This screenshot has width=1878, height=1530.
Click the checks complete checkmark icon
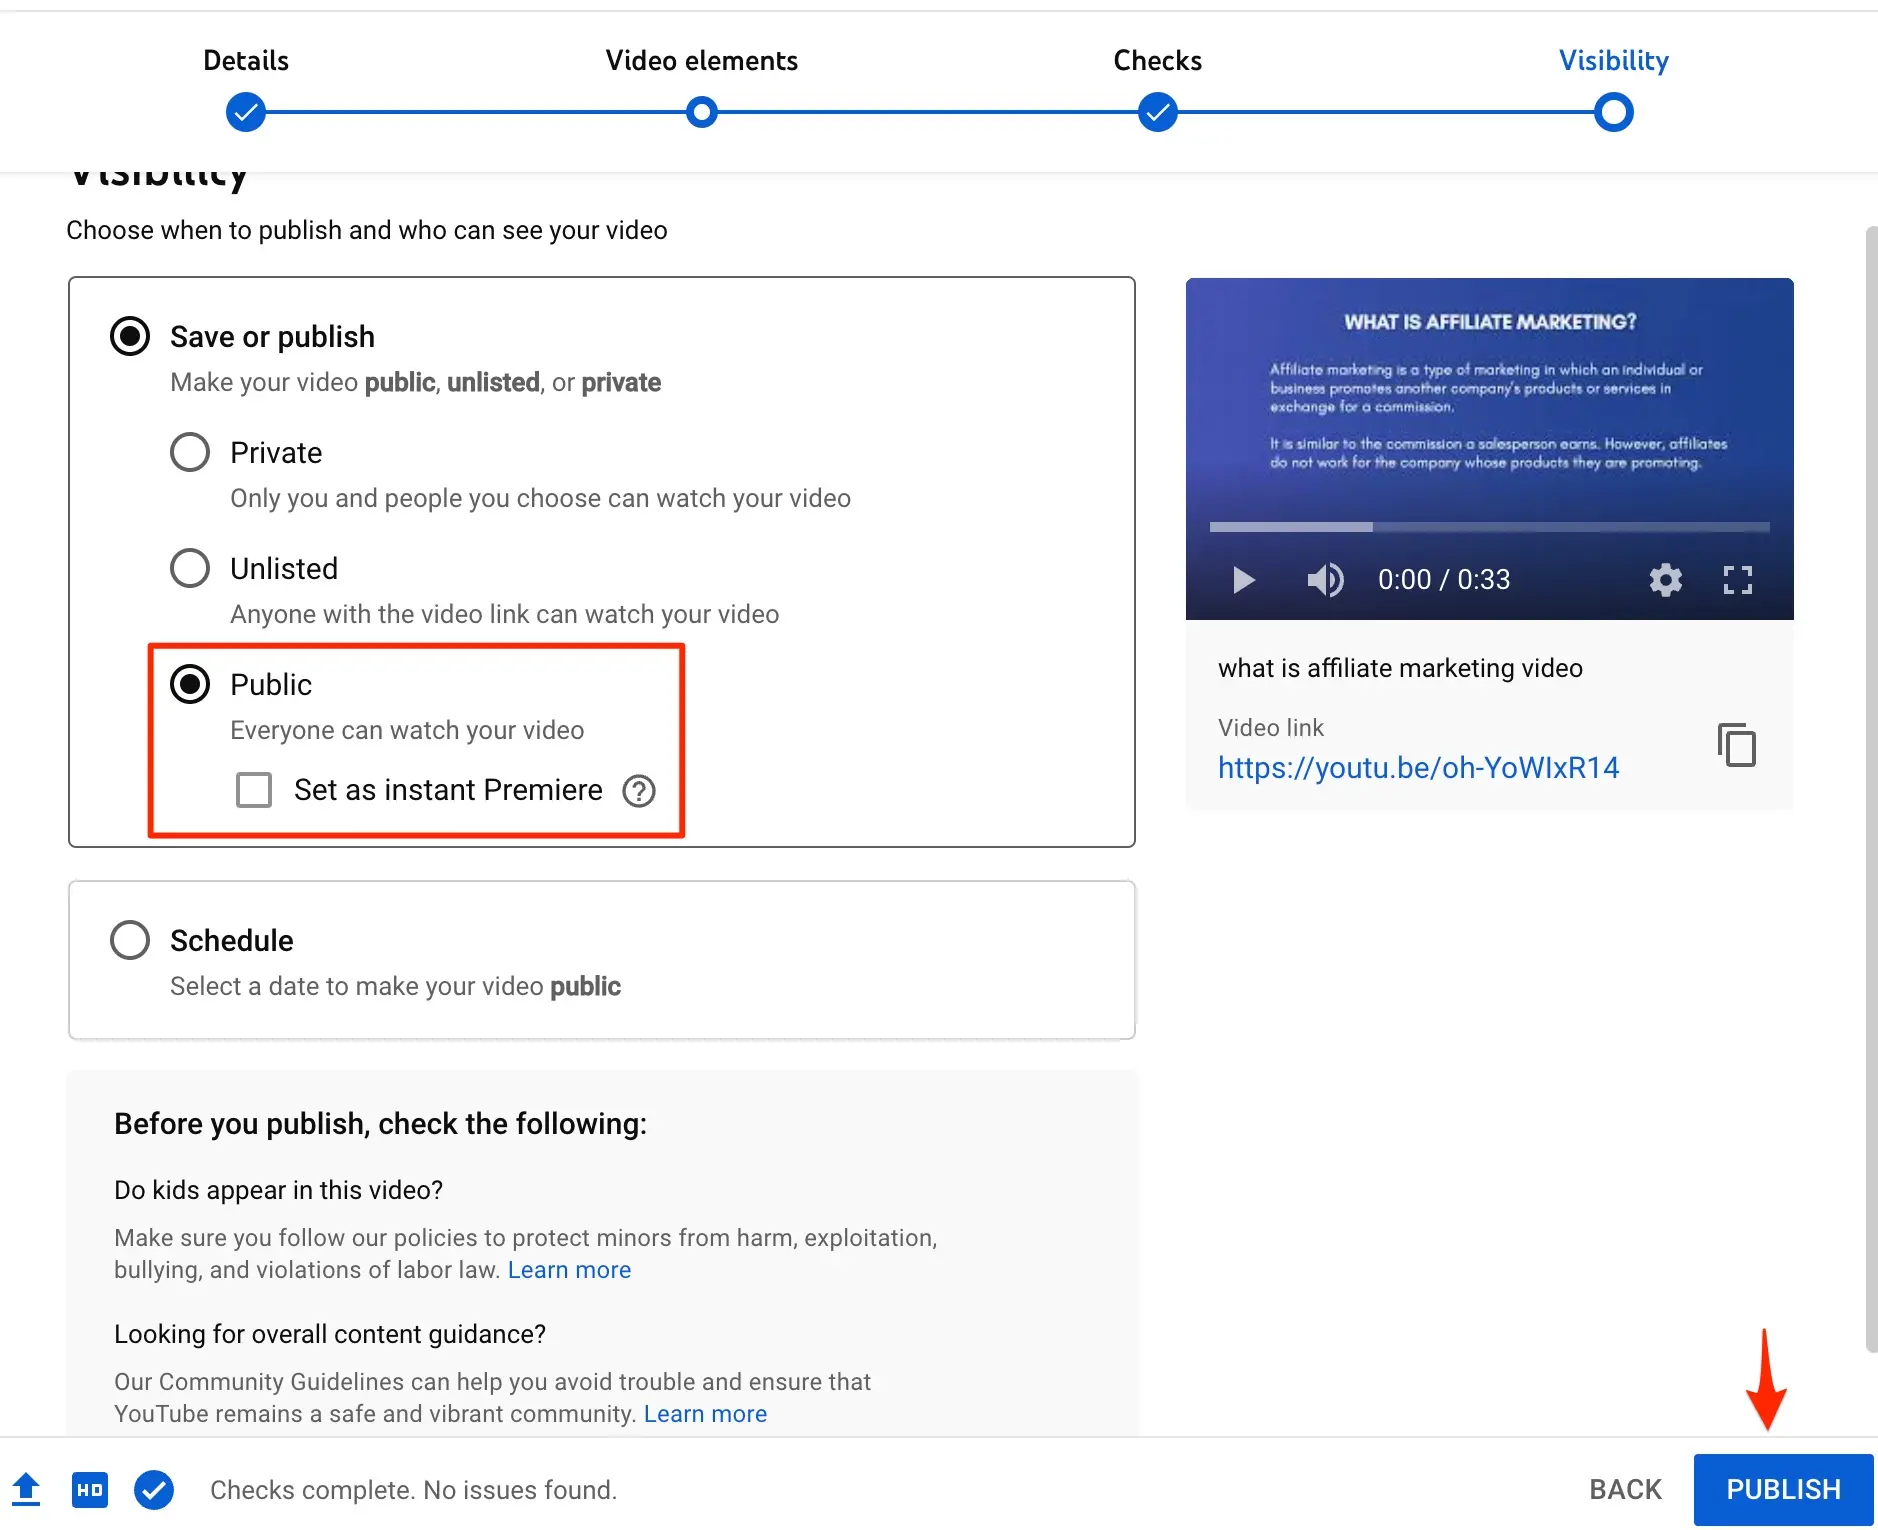tap(154, 1490)
